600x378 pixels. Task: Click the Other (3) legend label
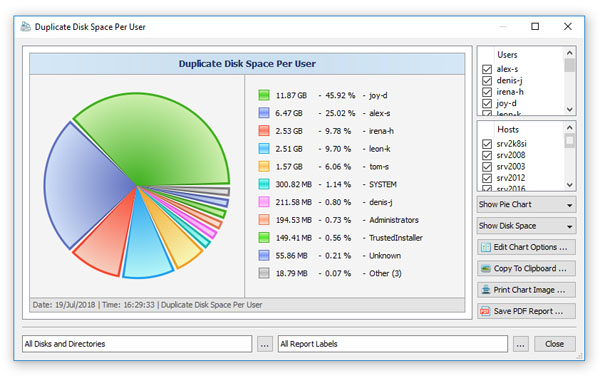(x=385, y=274)
